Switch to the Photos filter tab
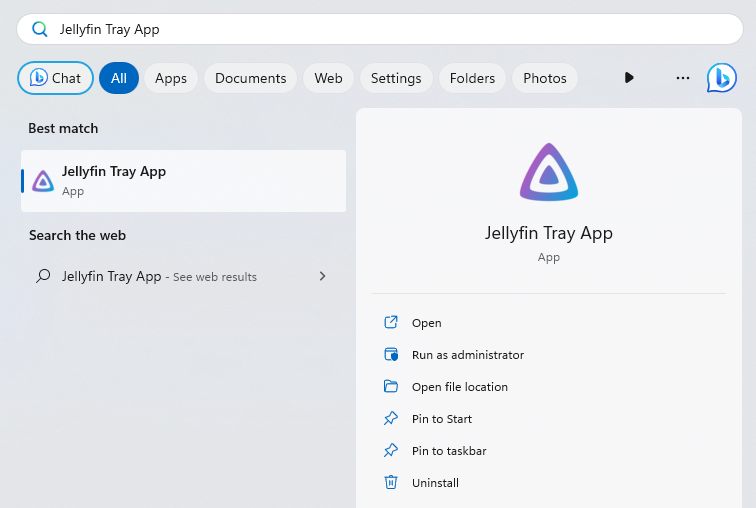Viewport: 756px width, 508px height. (x=545, y=78)
